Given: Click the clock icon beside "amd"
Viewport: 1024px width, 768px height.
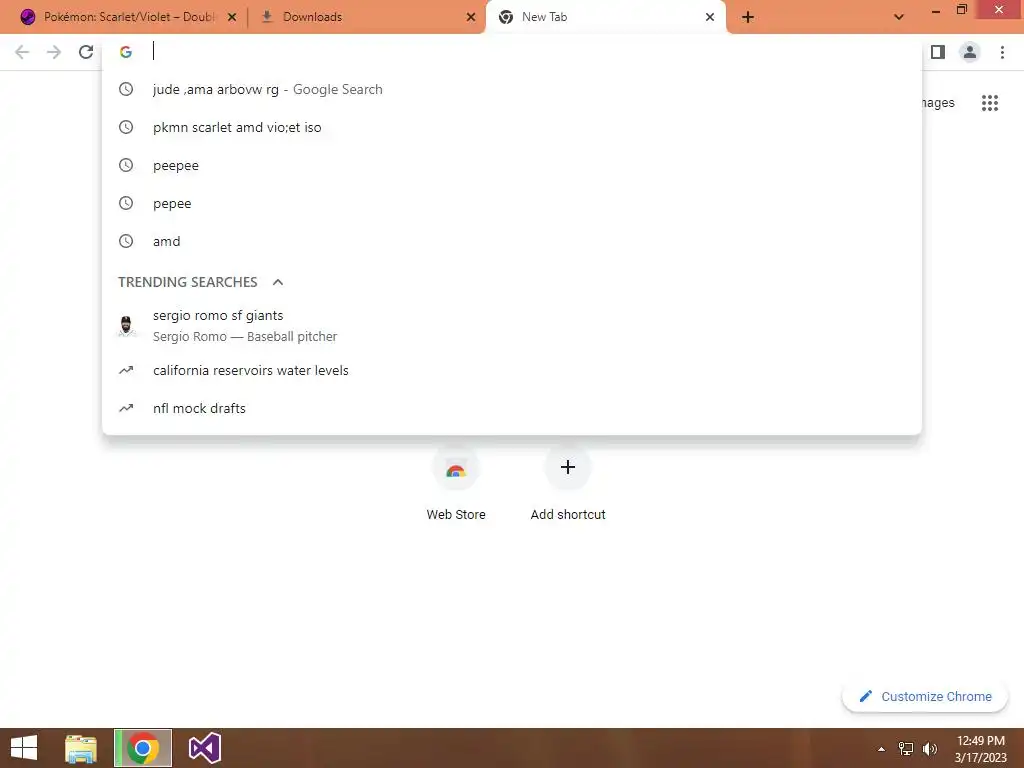Looking at the screenshot, I should coord(126,241).
